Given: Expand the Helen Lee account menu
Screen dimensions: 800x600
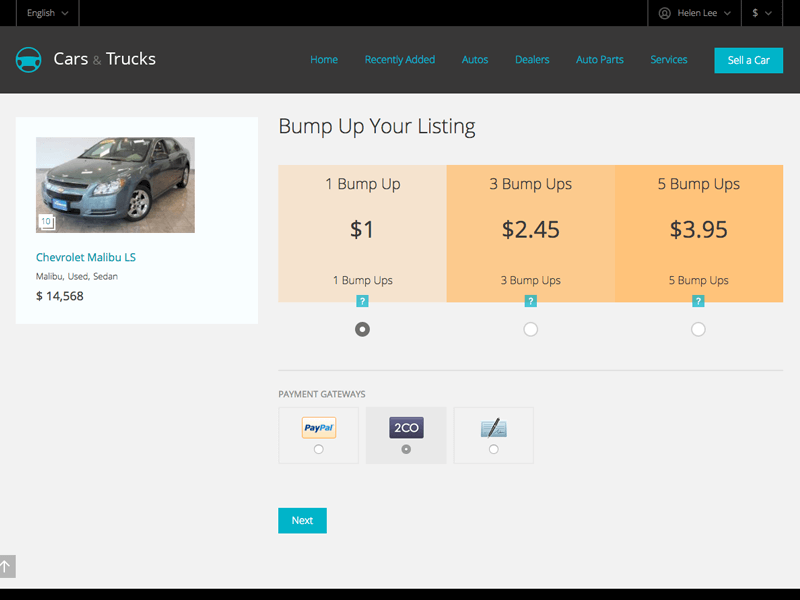Looking at the screenshot, I should pos(694,13).
